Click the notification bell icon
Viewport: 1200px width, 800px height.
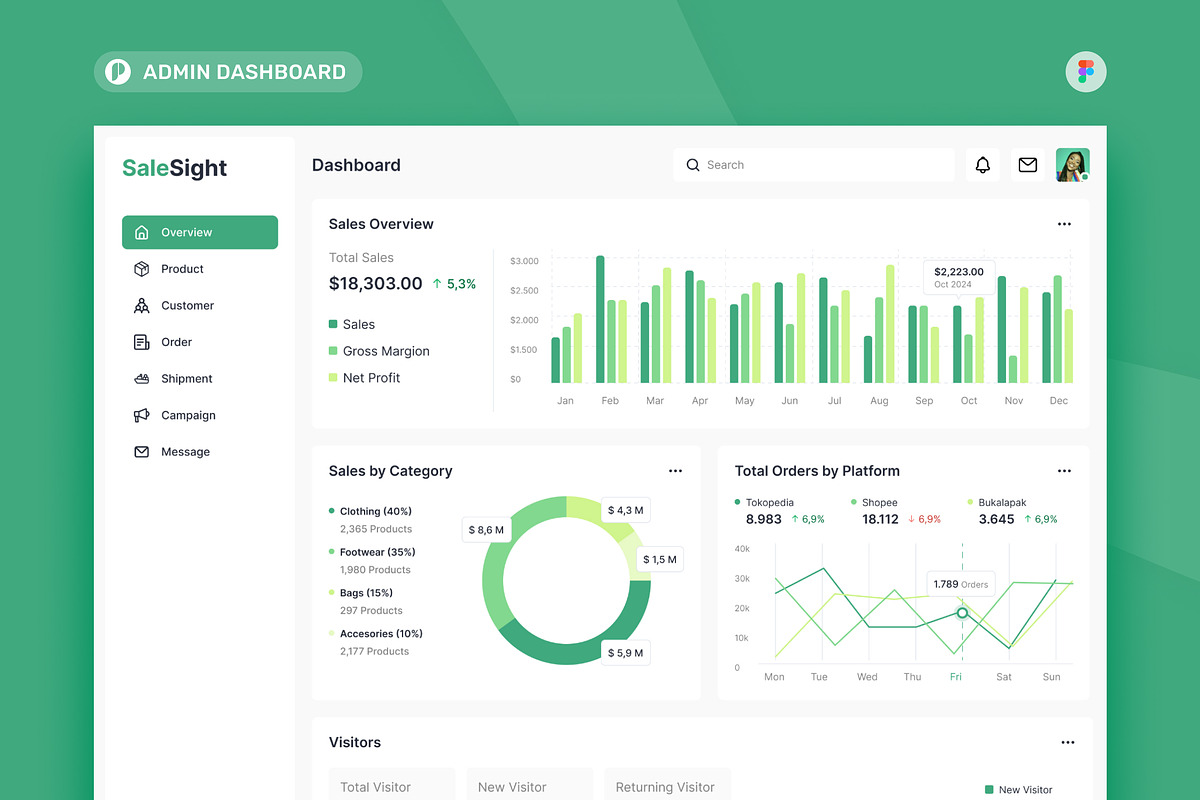(x=983, y=165)
